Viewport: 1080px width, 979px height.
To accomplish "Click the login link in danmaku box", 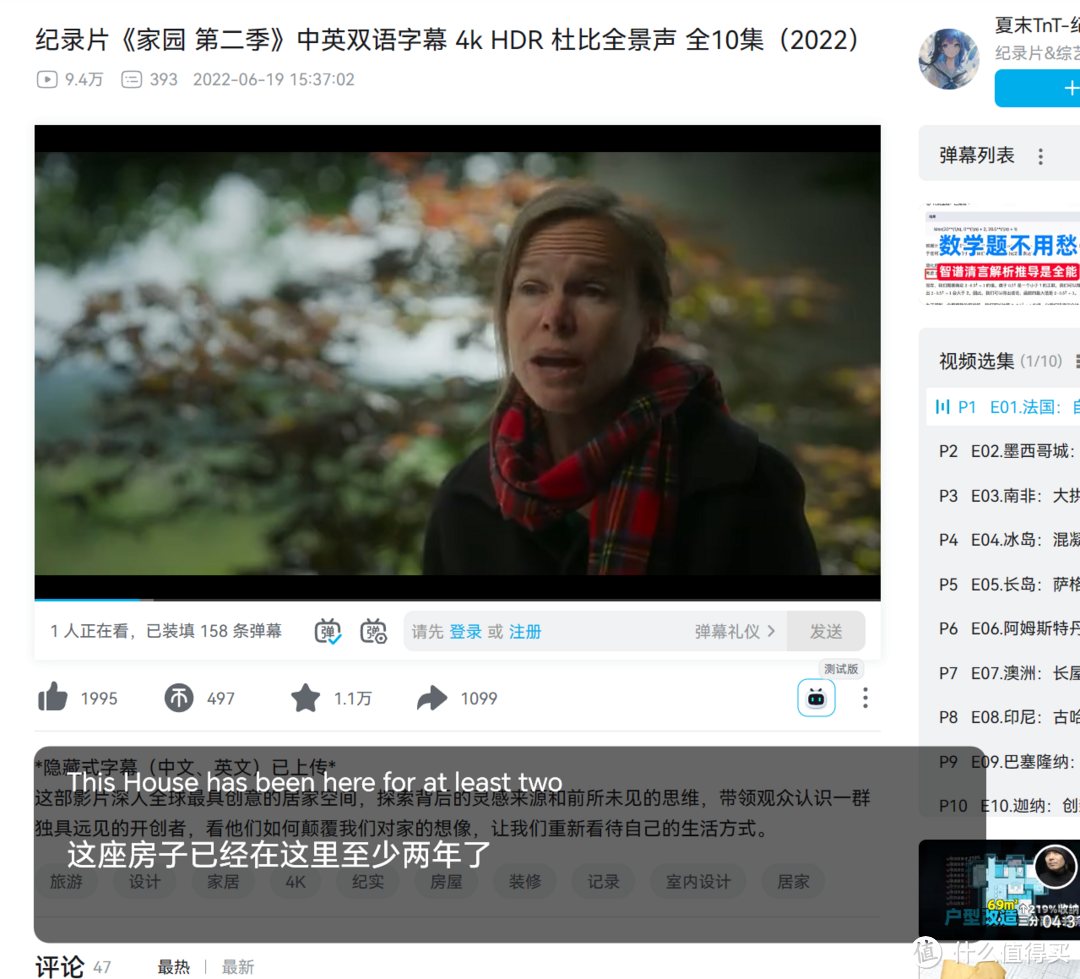I will coord(465,632).
